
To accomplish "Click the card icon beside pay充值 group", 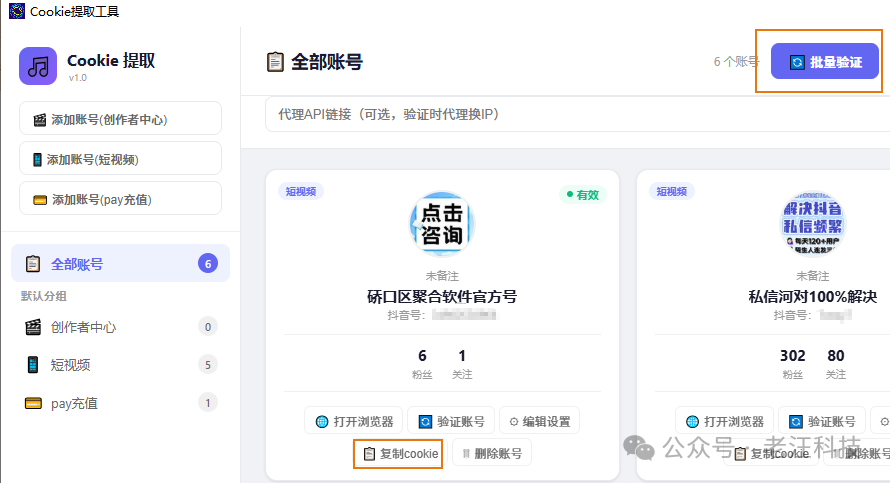I will [x=33, y=403].
